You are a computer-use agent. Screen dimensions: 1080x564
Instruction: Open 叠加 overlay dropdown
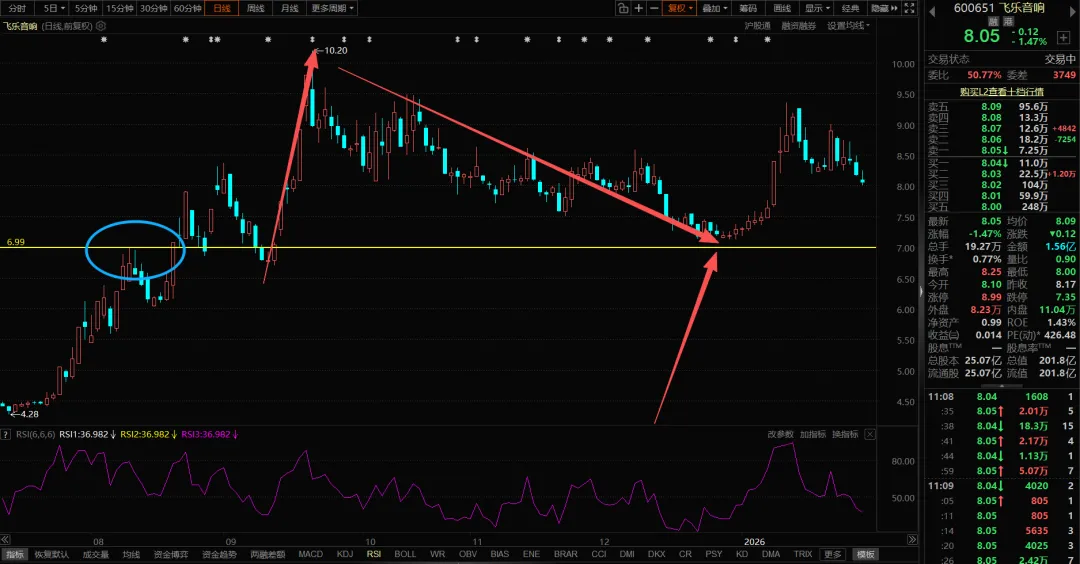coord(714,8)
